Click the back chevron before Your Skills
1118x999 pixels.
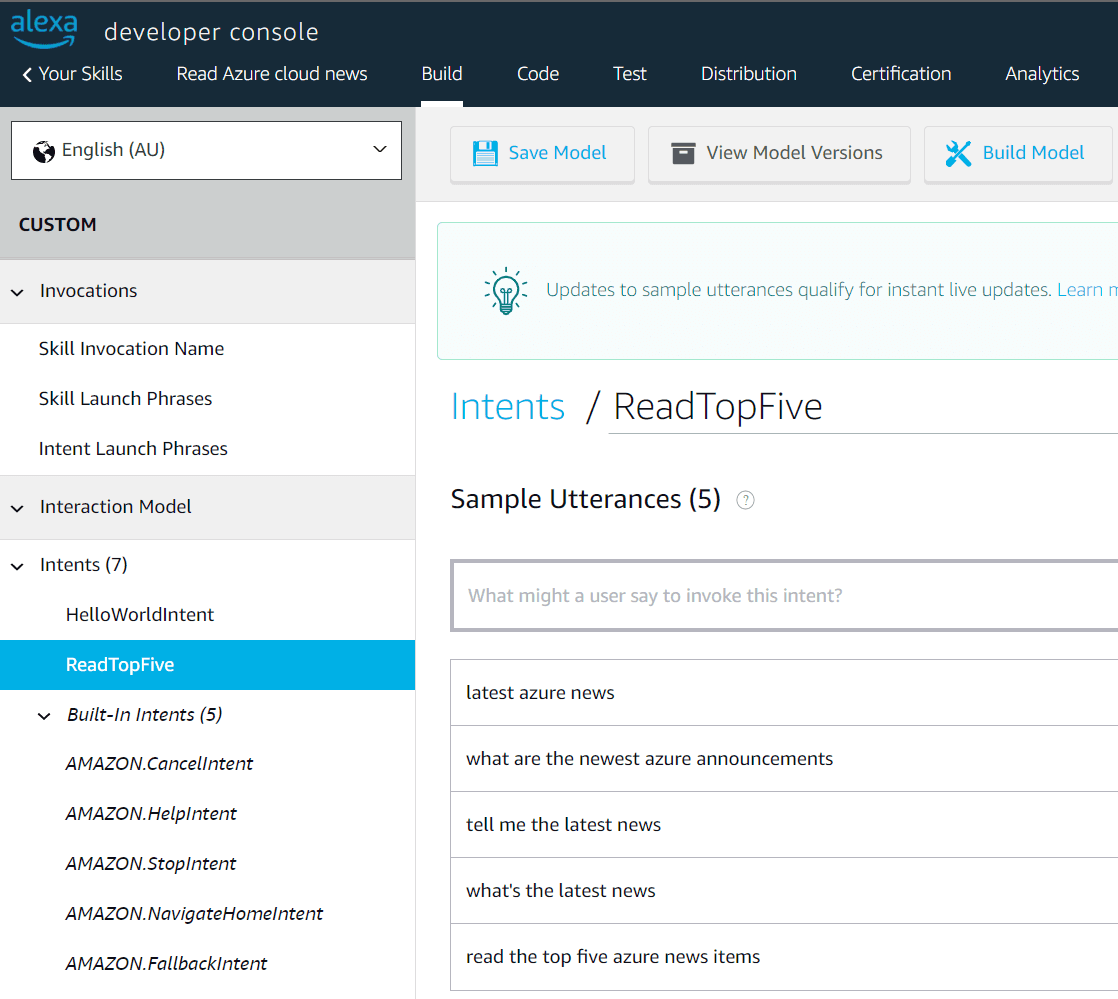(x=27, y=74)
